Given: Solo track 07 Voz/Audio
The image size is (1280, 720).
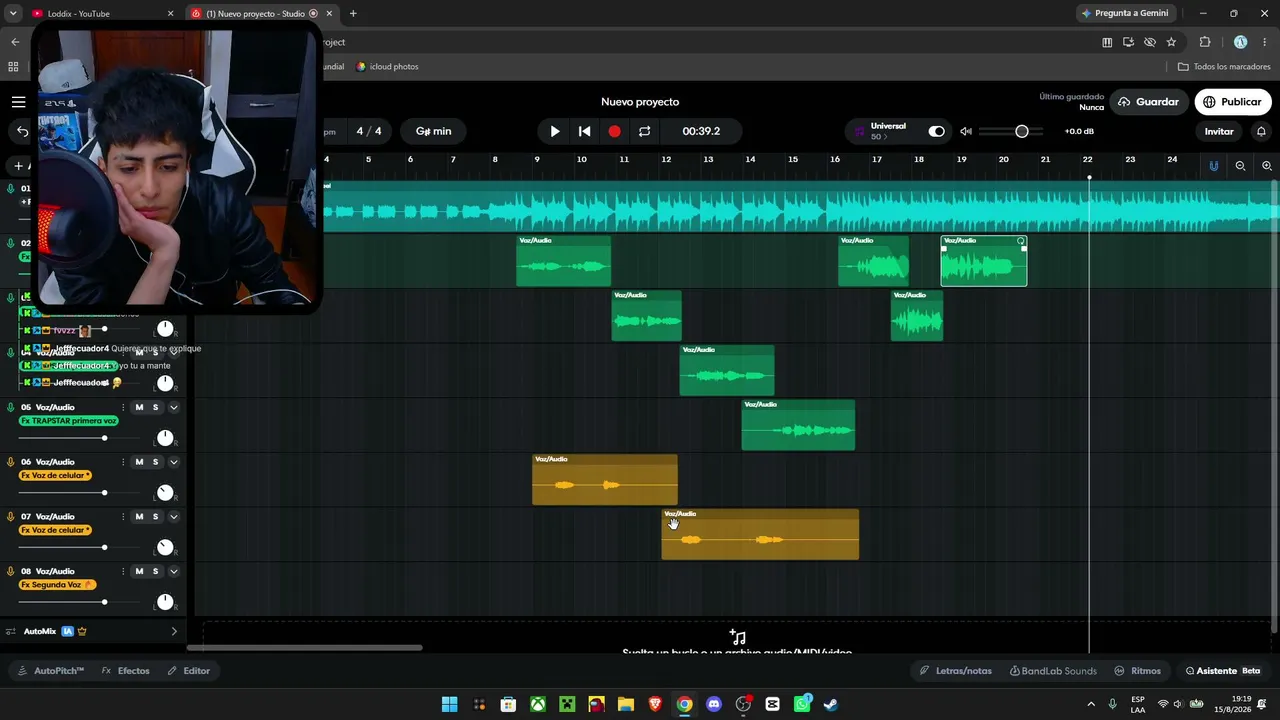Looking at the screenshot, I should point(155,517).
